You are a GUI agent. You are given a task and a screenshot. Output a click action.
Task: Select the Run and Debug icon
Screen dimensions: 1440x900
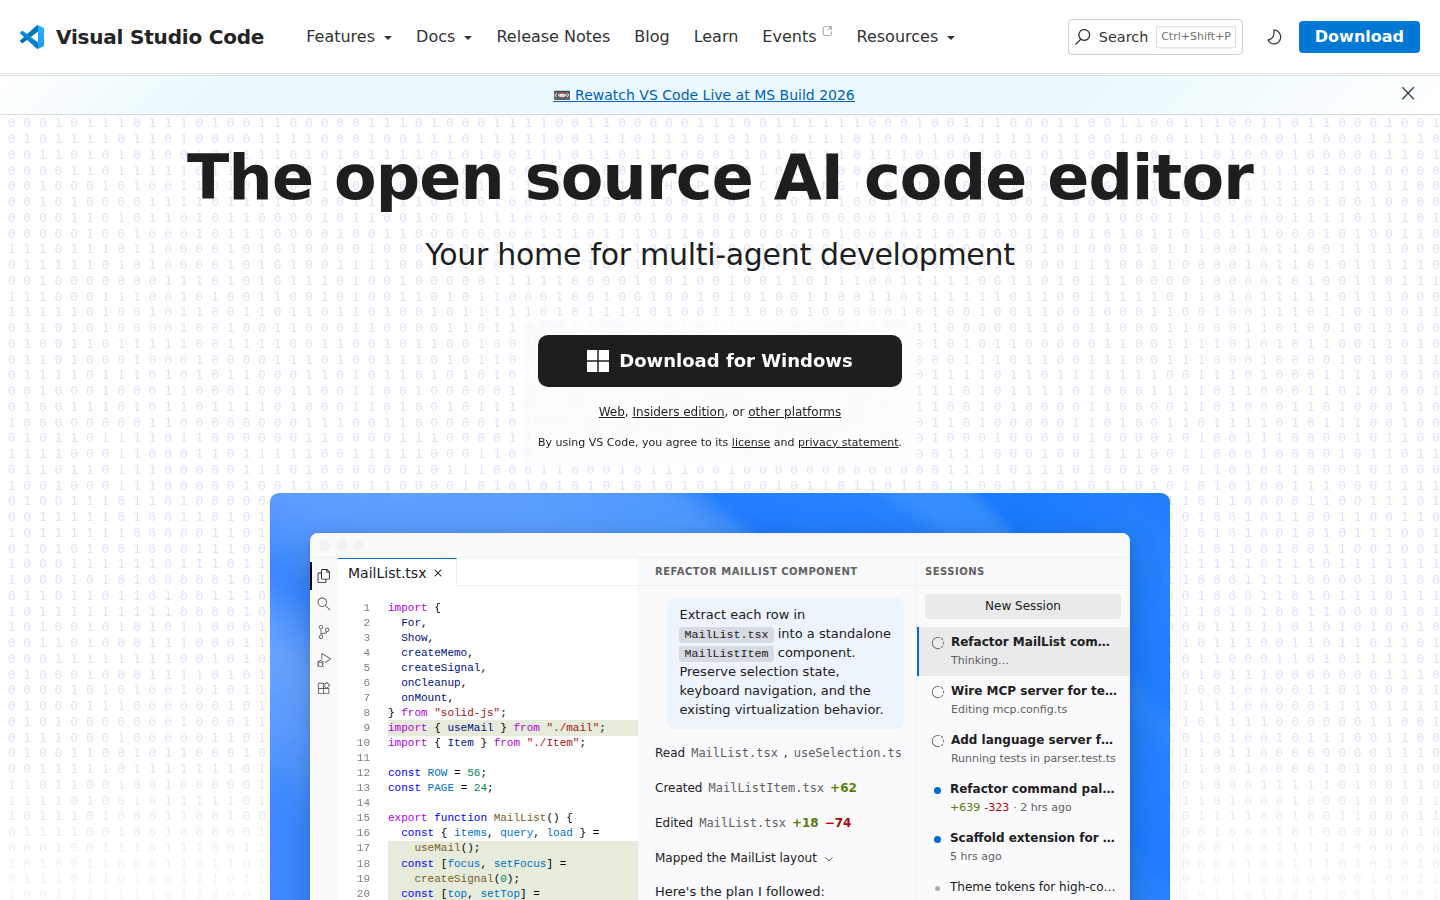[324, 660]
